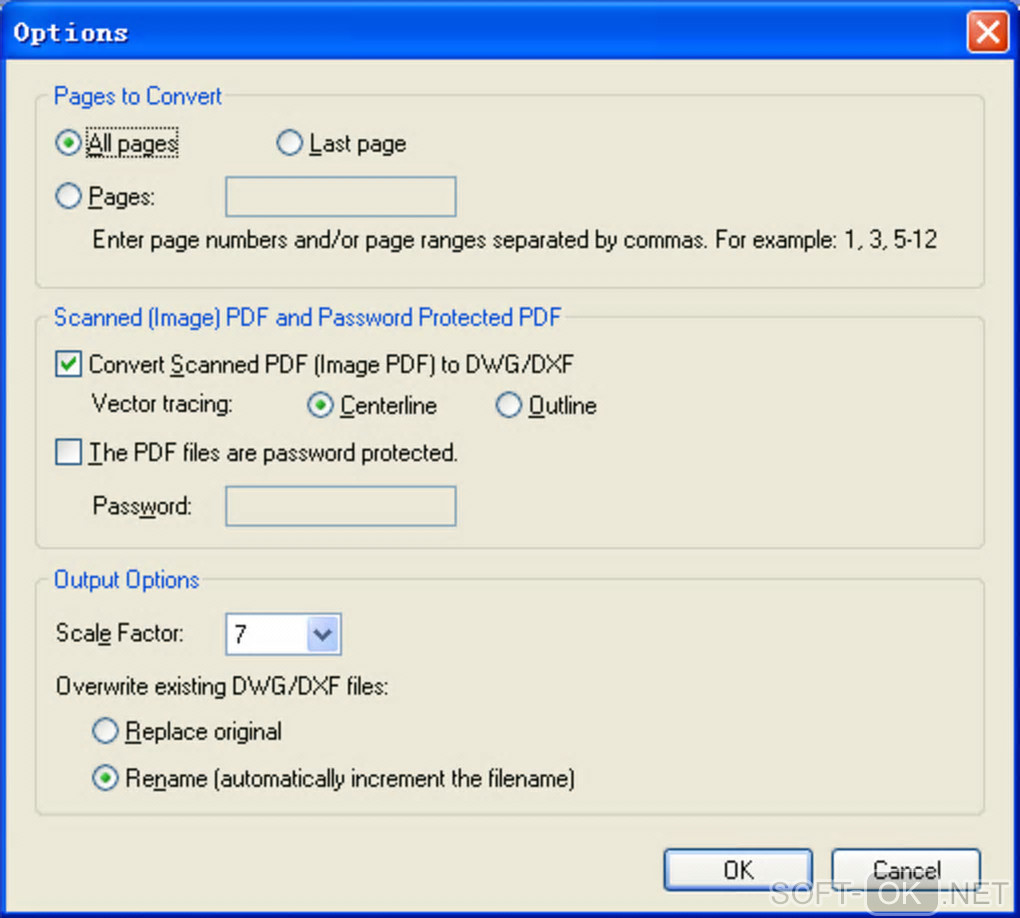Viewport: 1020px width, 918px height.
Task: Click the Pages to Convert group label
Action: pyautogui.click(x=138, y=96)
